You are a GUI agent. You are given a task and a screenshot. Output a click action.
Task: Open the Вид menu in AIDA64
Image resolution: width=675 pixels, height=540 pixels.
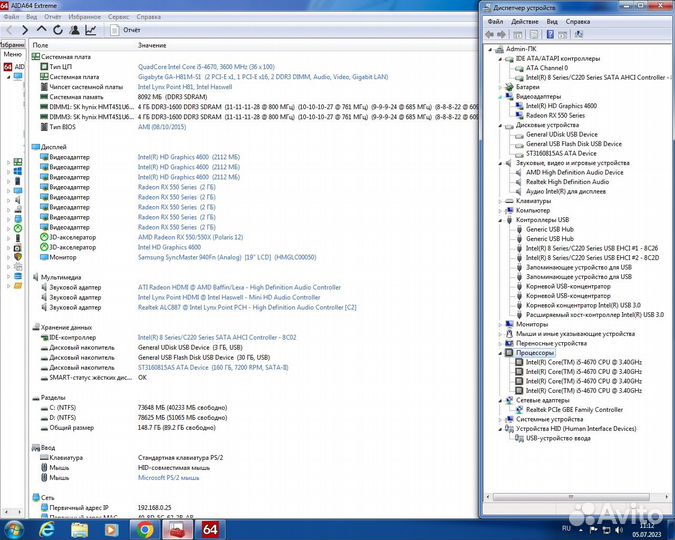[x=31, y=17]
